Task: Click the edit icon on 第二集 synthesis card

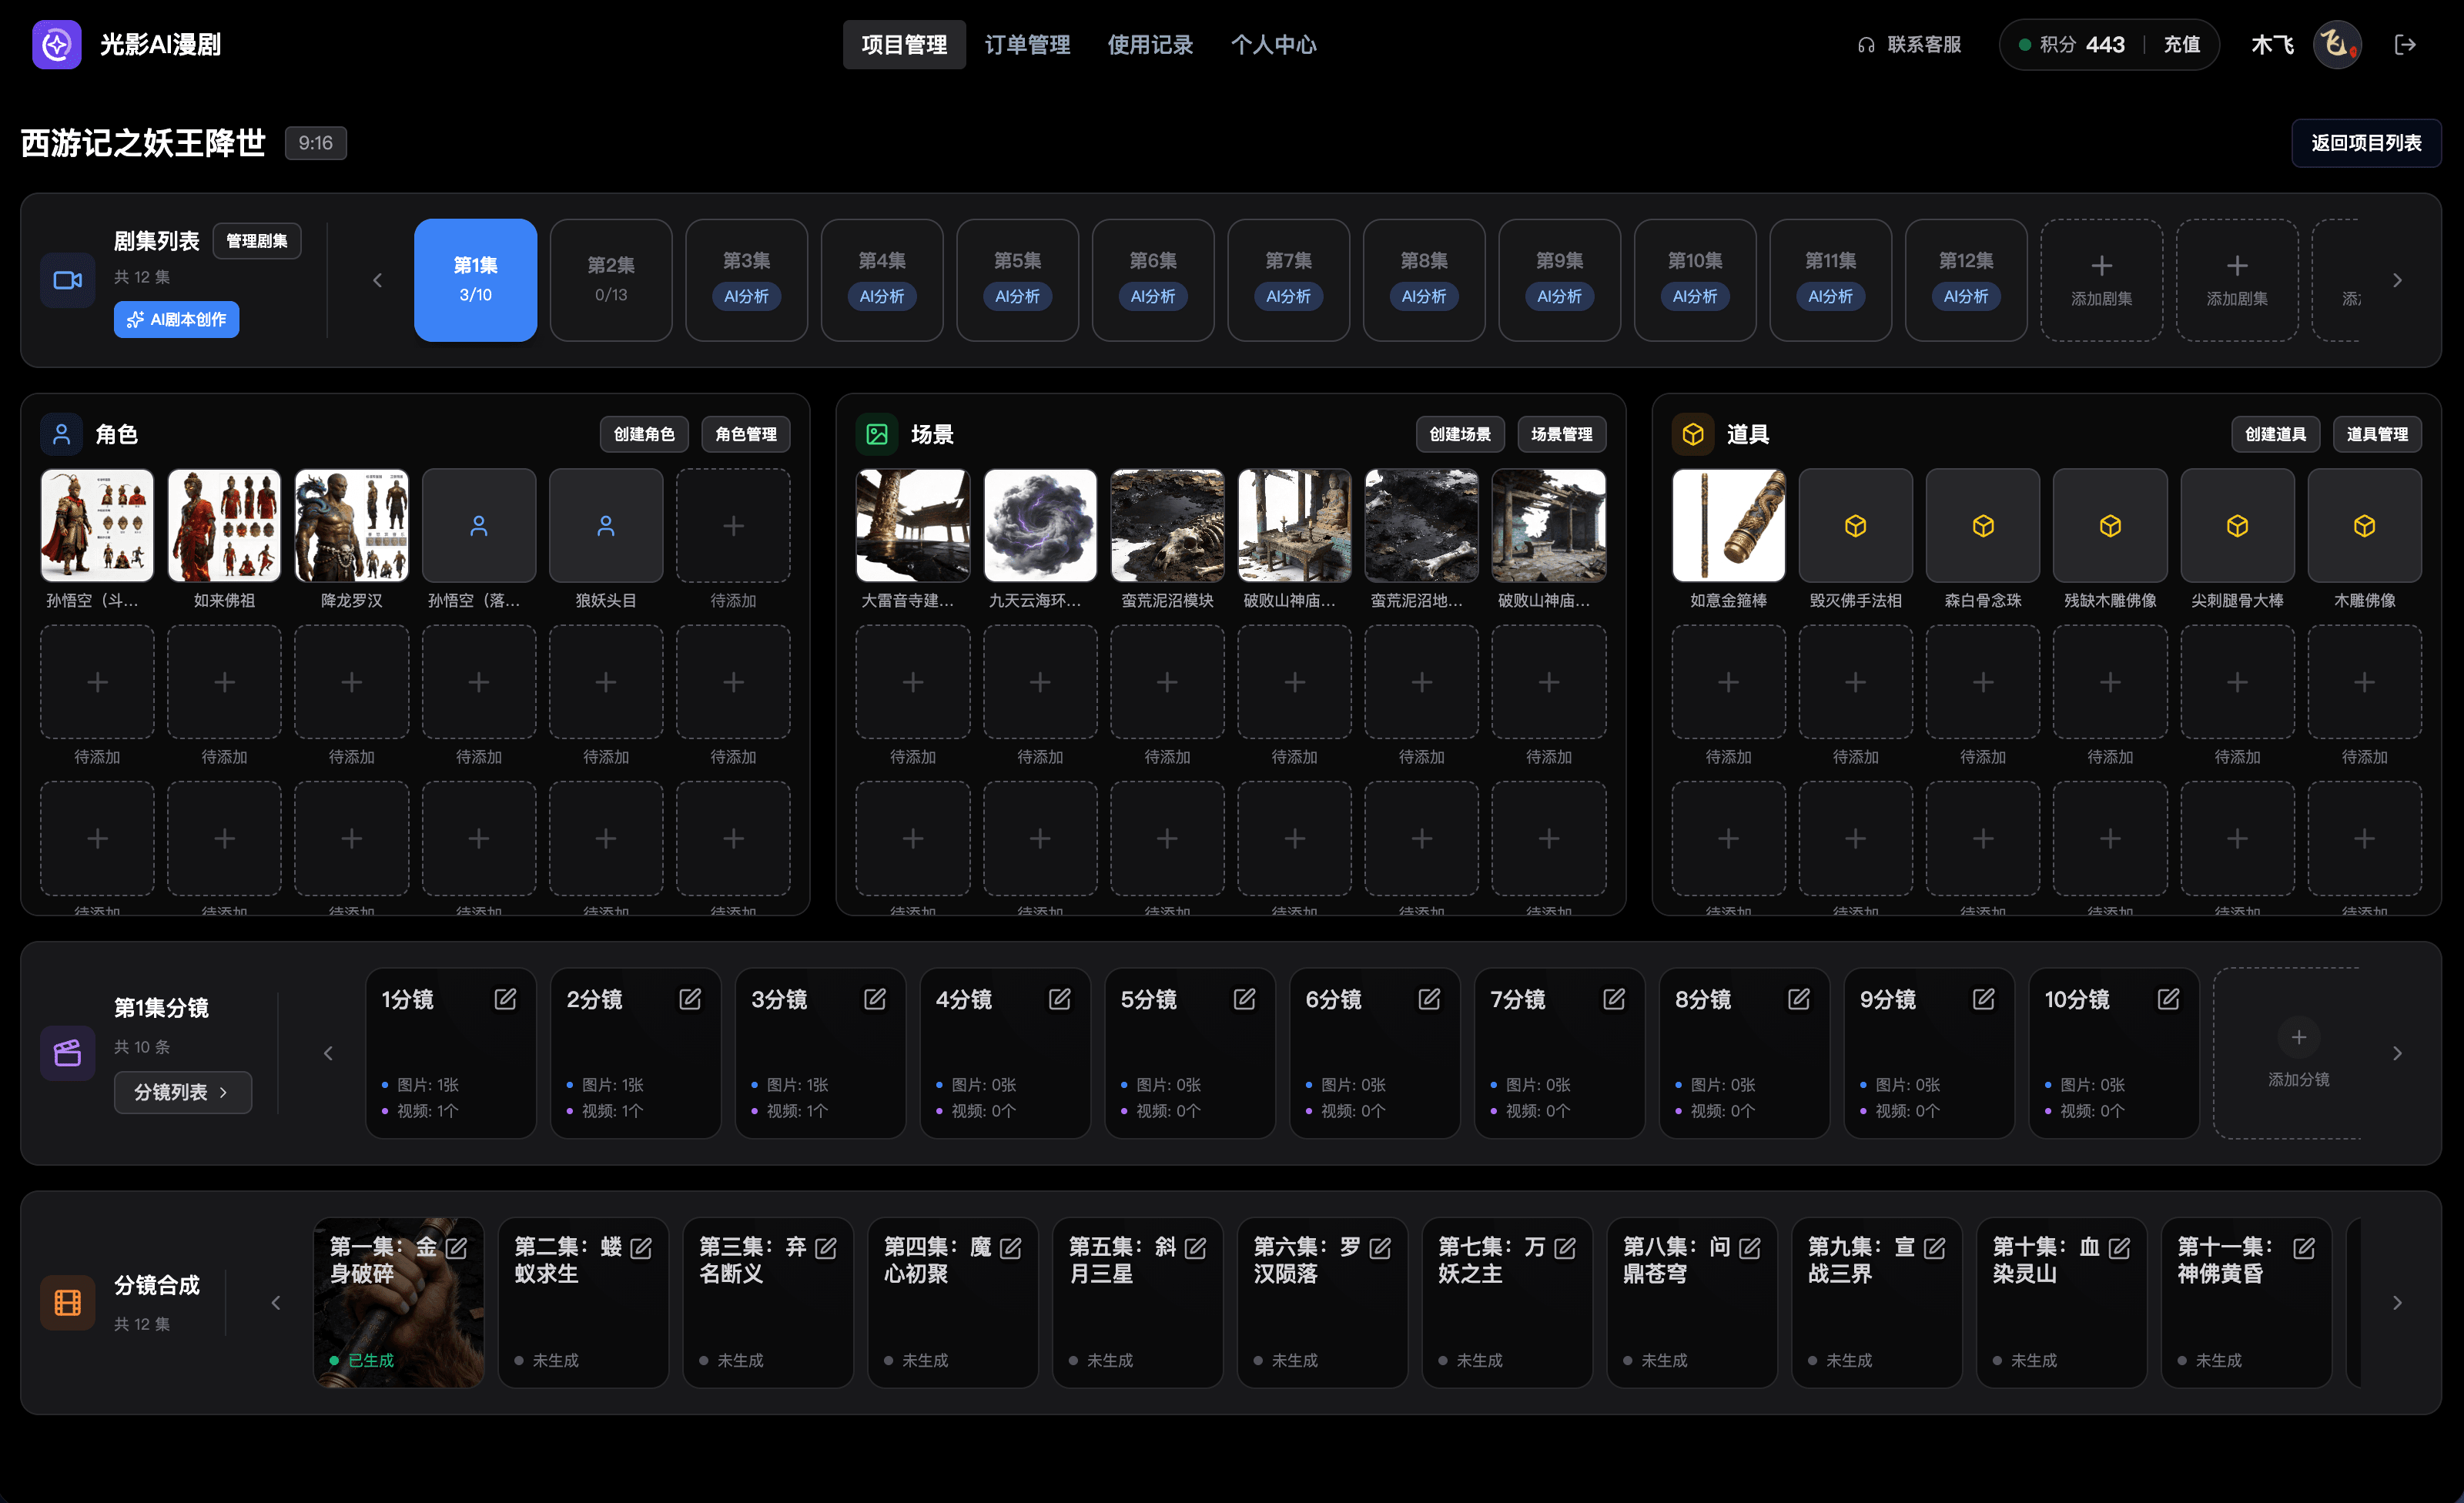Action: [641, 1248]
